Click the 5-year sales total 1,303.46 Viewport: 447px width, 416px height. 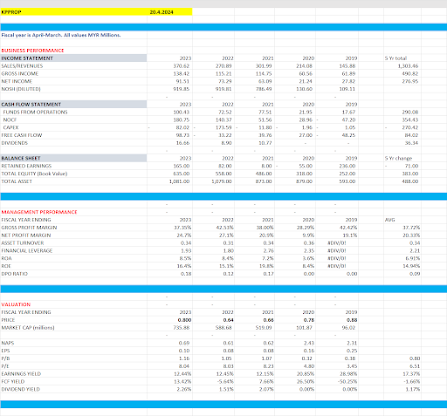click(x=408, y=66)
